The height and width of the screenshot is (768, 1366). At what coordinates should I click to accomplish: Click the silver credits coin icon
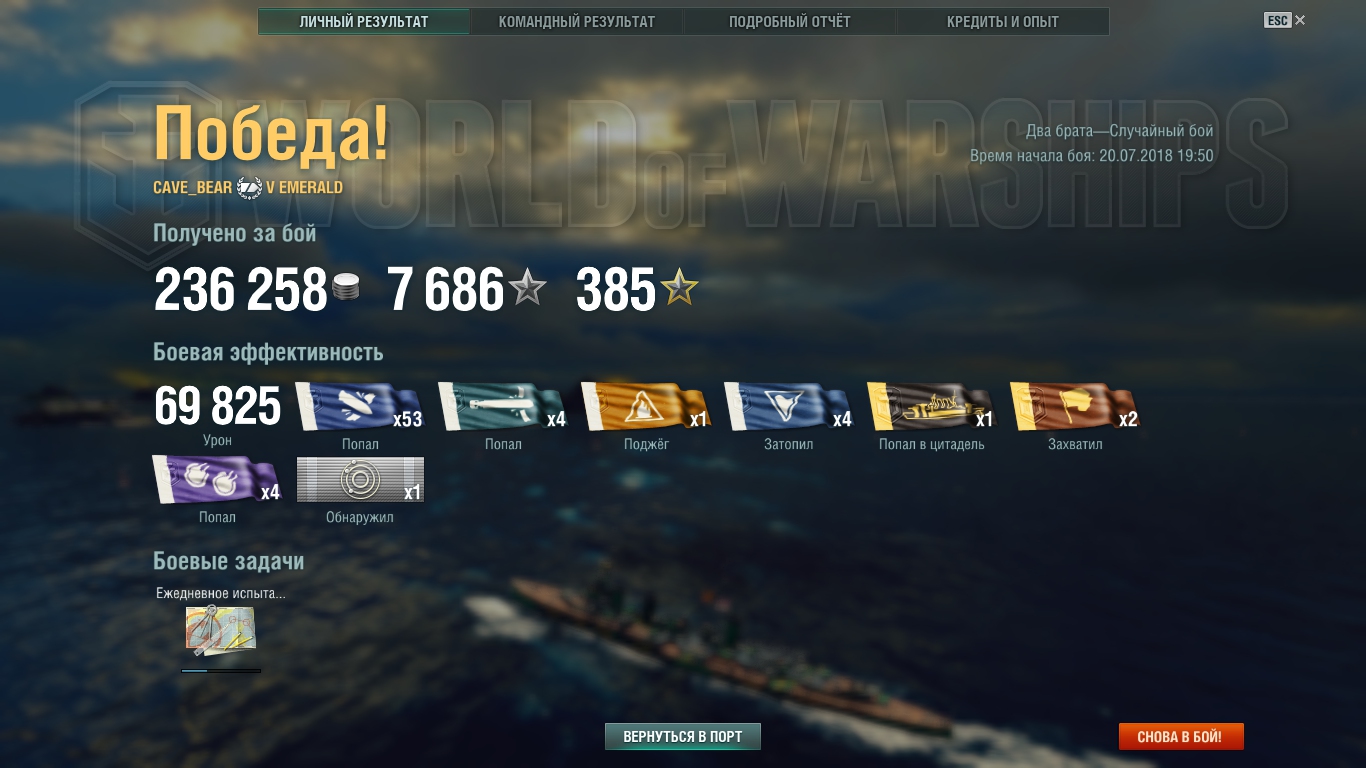[x=346, y=289]
